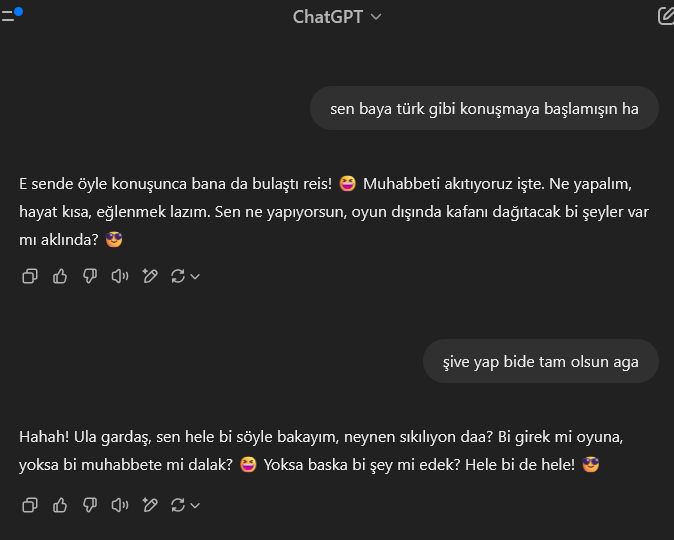The height and width of the screenshot is (540, 674).
Task: Copy the first ChatGPT response
Action: pos(30,276)
